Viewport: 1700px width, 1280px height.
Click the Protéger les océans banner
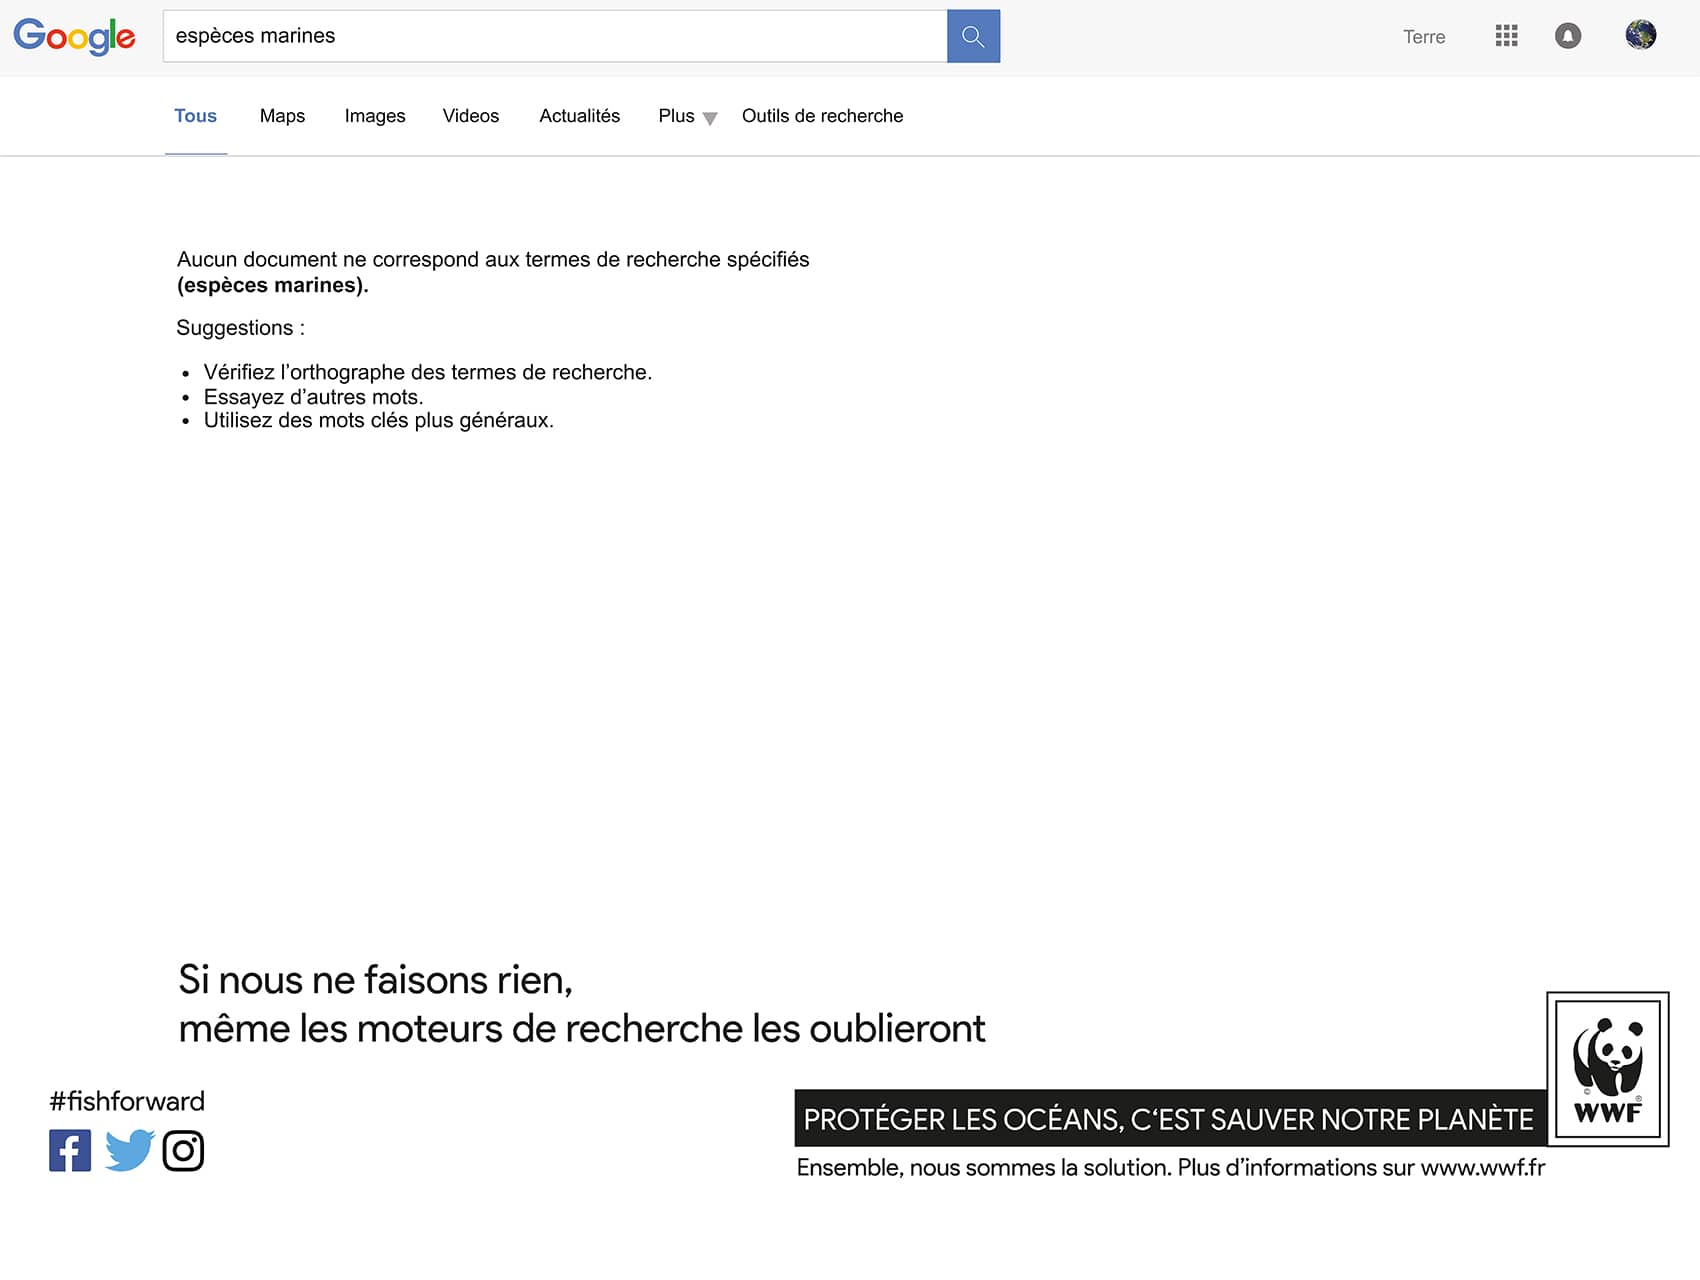tap(1168, 1119)
